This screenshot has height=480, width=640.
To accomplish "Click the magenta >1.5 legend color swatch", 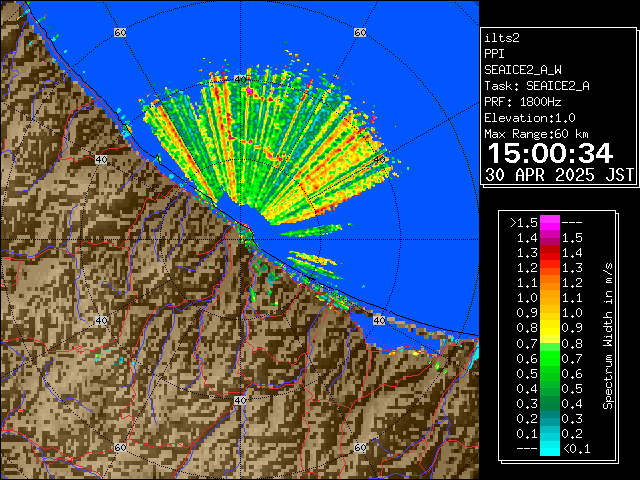I will tap(550, 223).
